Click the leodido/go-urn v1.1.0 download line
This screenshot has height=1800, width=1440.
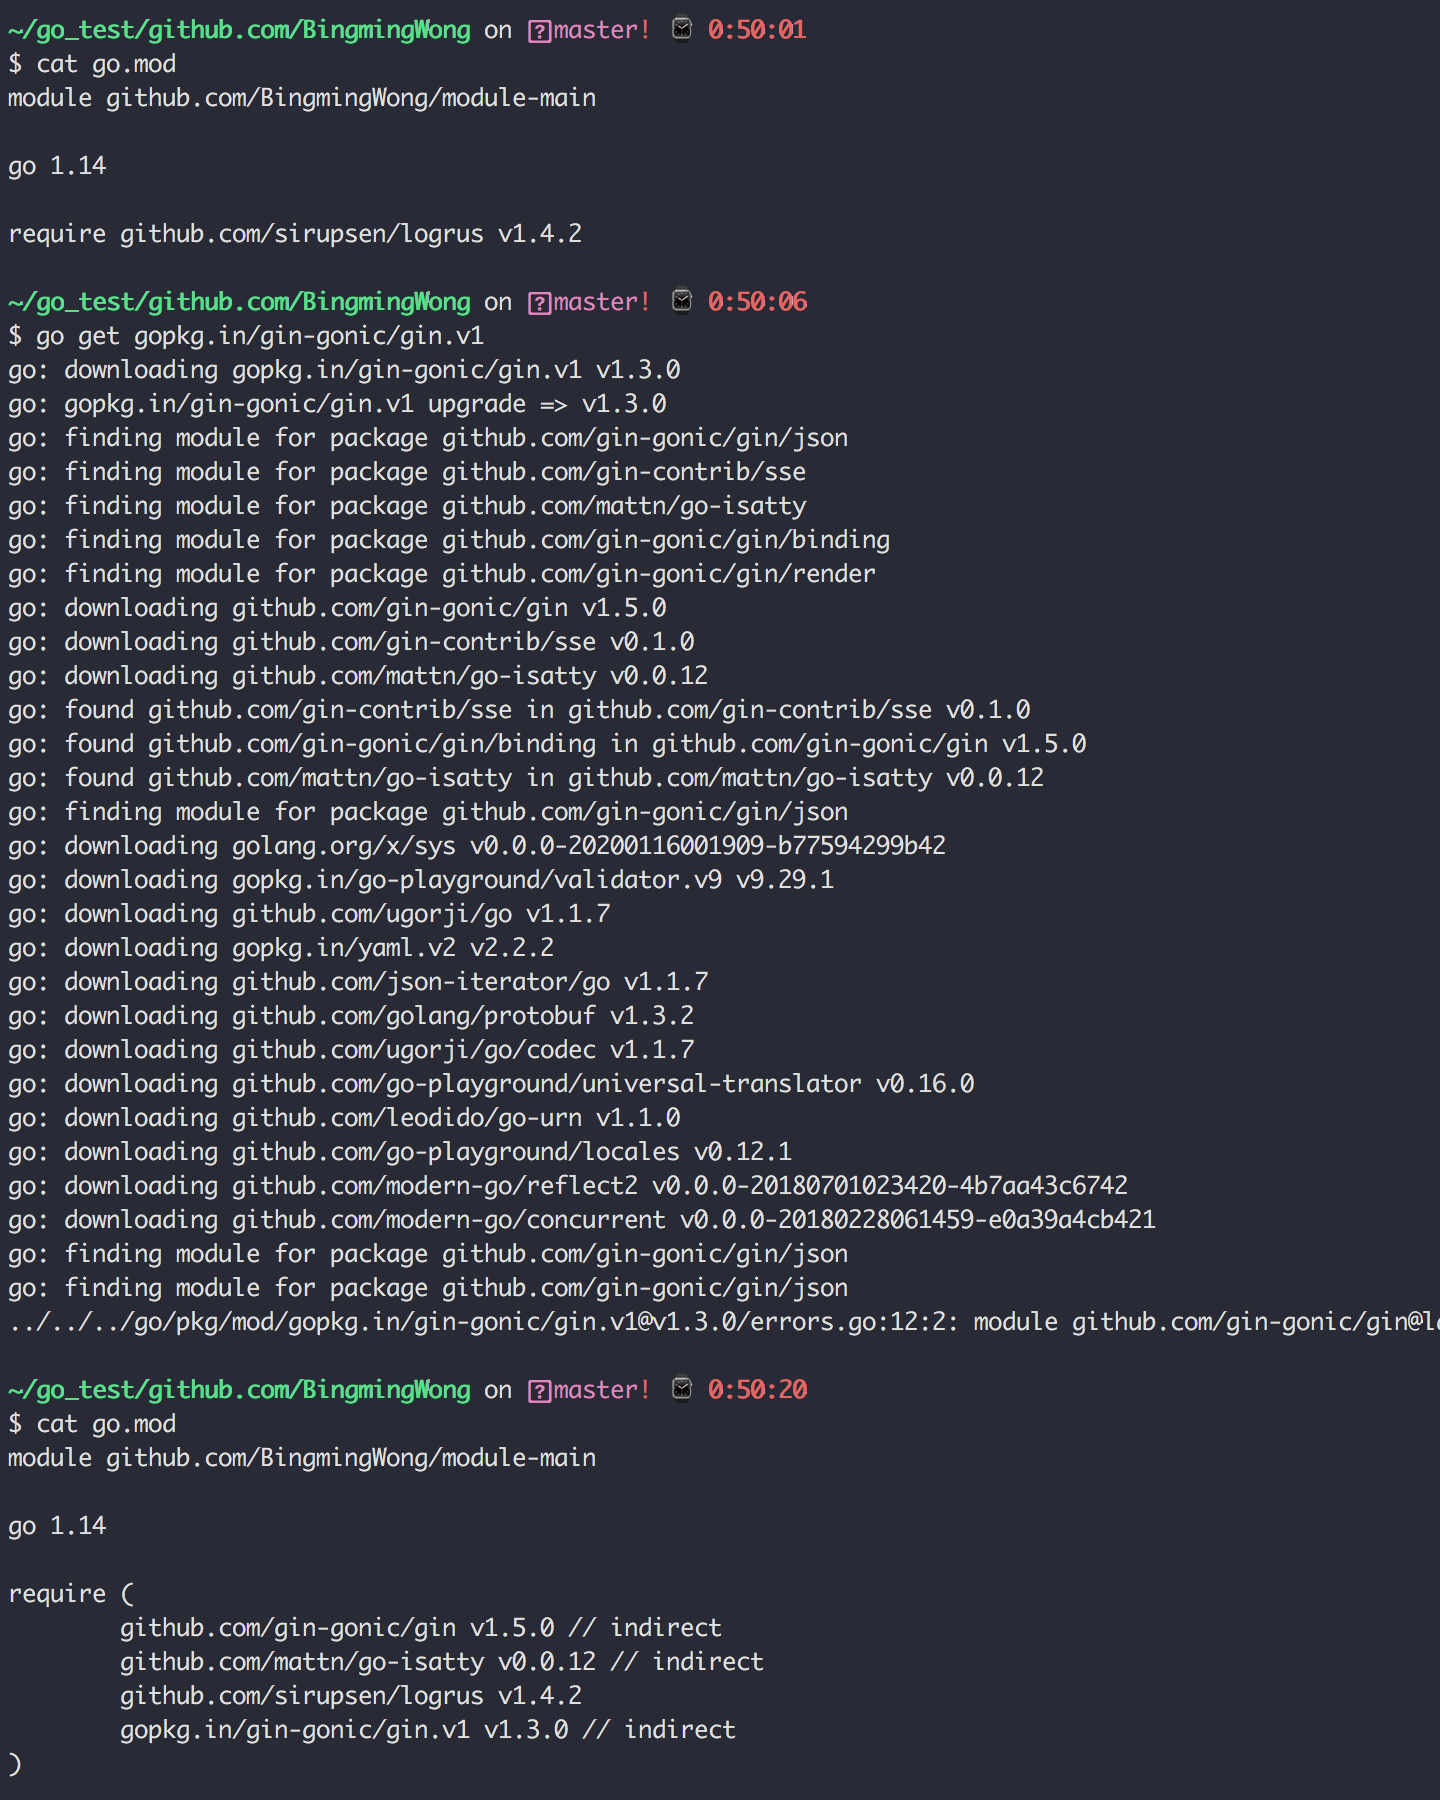point(344,1118)
